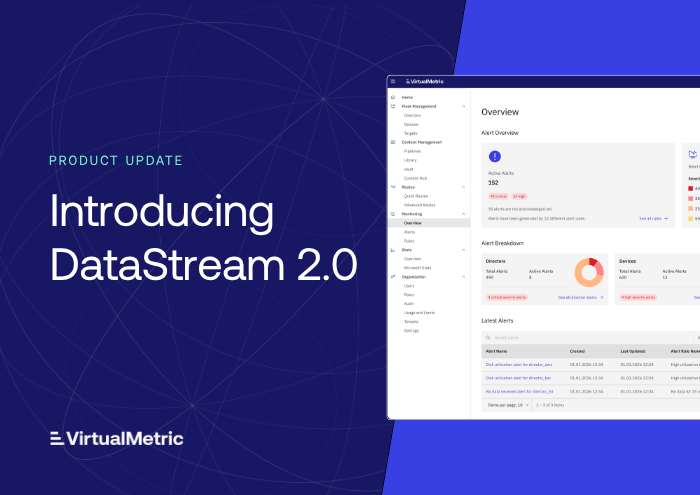Open the items per page dropdown
Image resolution: width=700 pixels, height=495 pixels.
click(x=508, y=405)
